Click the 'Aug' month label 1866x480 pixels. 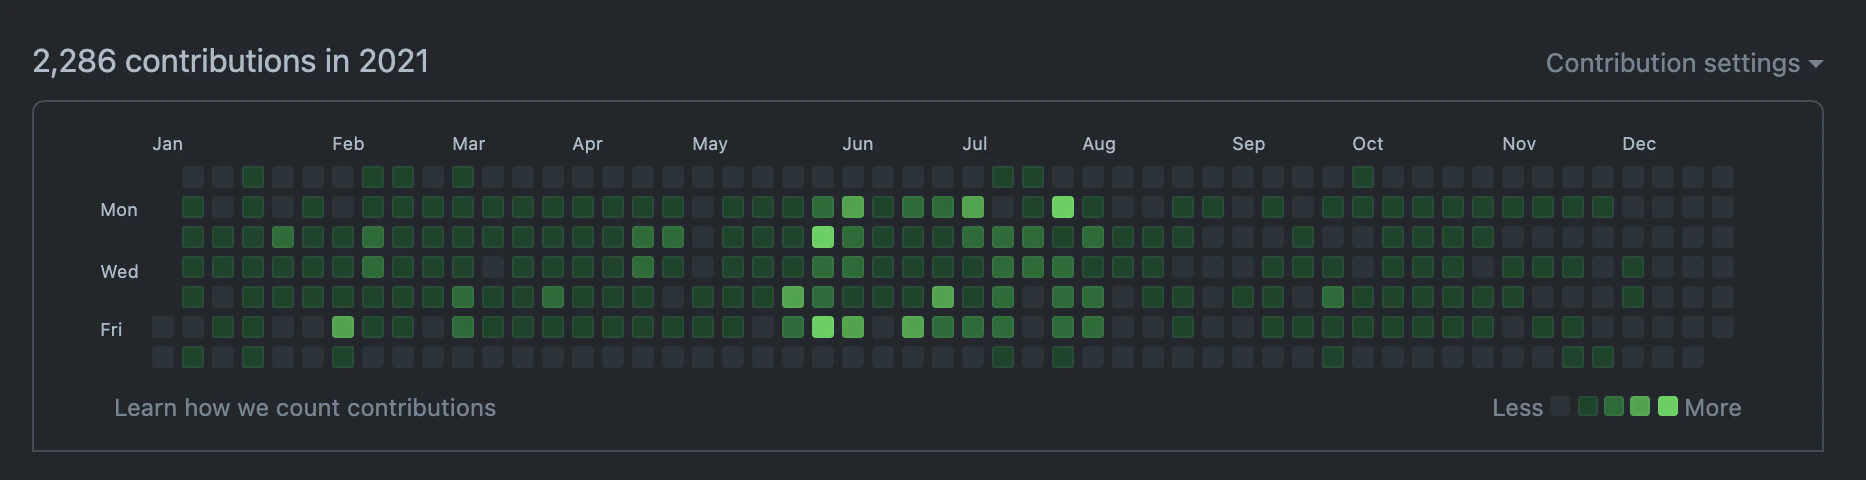click(1099, 144)
